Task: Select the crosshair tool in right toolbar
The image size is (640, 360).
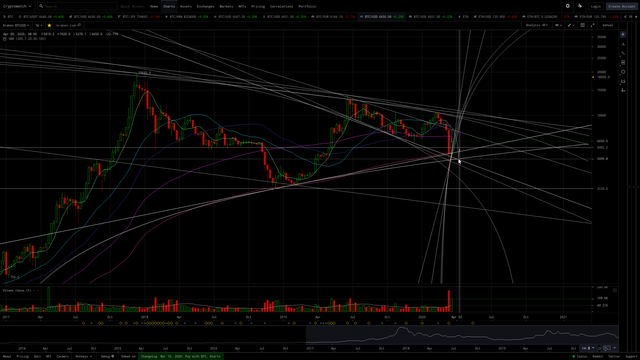Action: 623,35
